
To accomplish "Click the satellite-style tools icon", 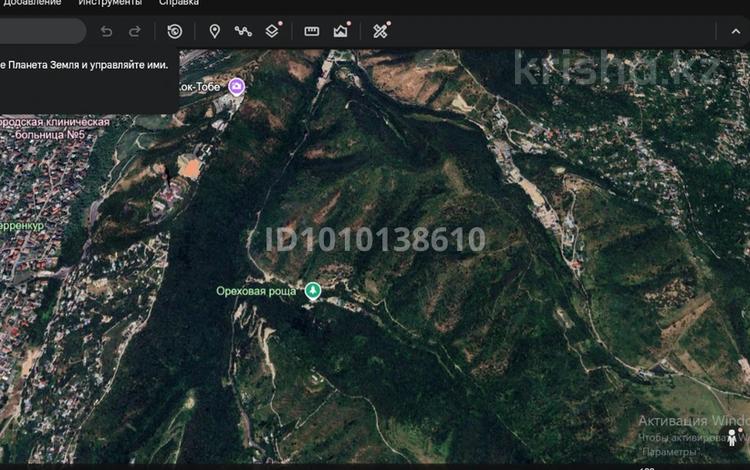I will 380,31.
